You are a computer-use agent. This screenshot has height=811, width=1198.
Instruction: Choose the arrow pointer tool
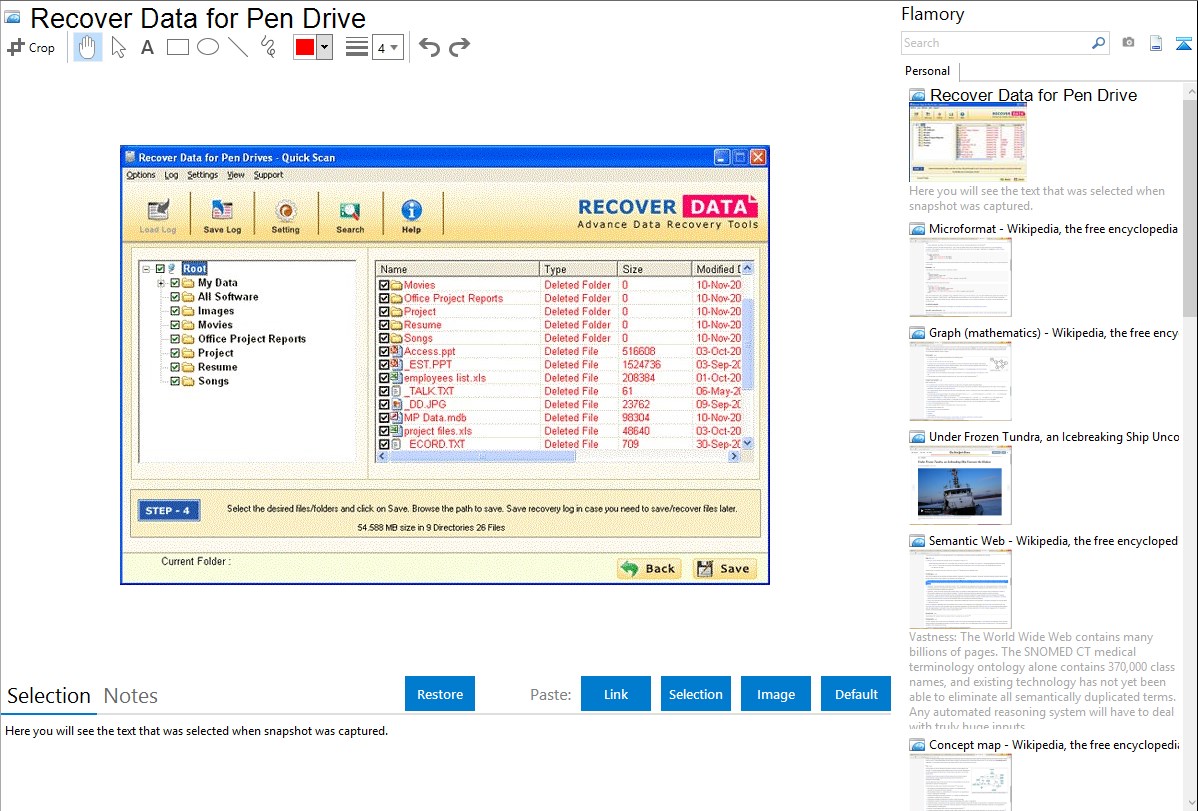click(x=118, y=47)
